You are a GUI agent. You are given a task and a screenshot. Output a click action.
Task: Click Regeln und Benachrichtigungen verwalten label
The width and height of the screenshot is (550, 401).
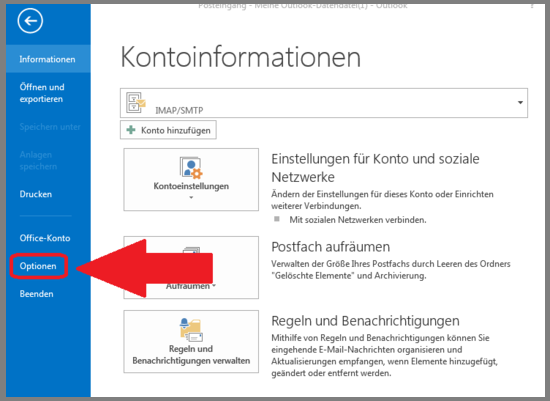point(191,355)
